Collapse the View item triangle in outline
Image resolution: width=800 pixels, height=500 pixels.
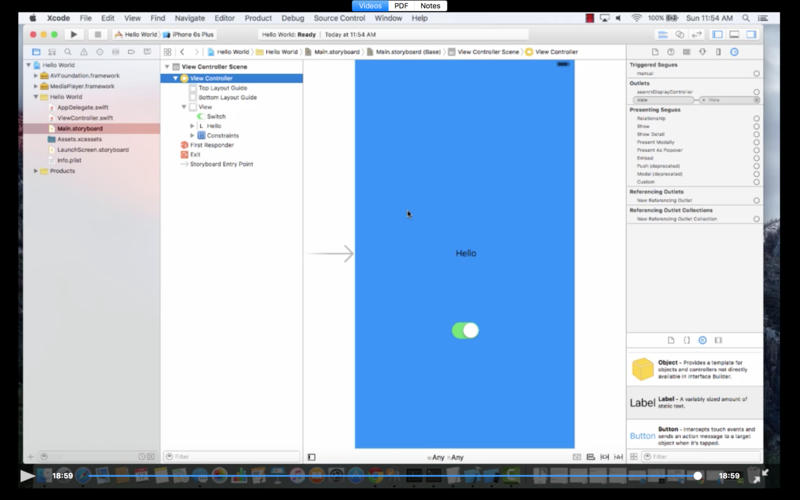(x=184, y=107)
